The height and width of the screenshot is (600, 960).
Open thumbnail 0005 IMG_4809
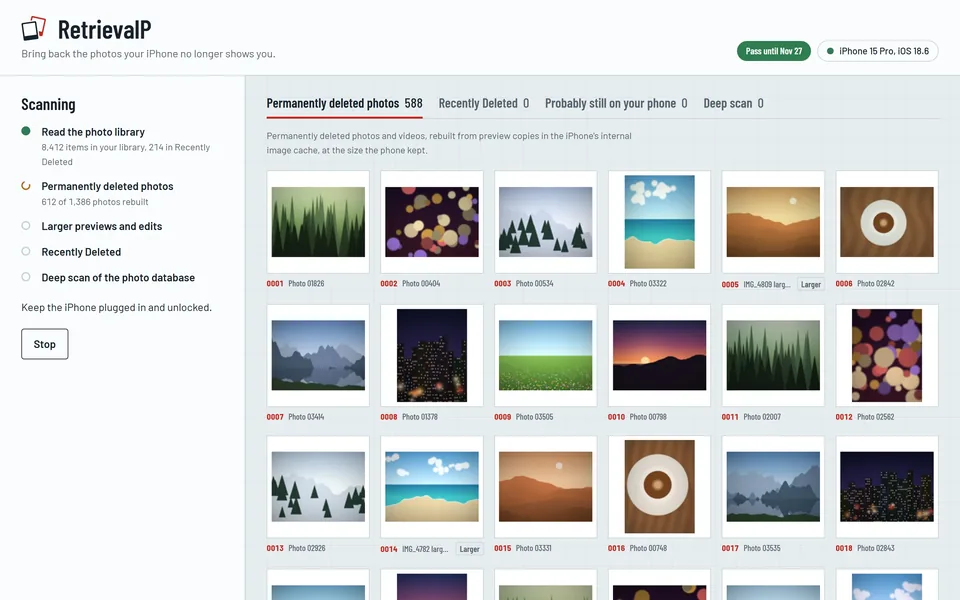tap(774, 222)
